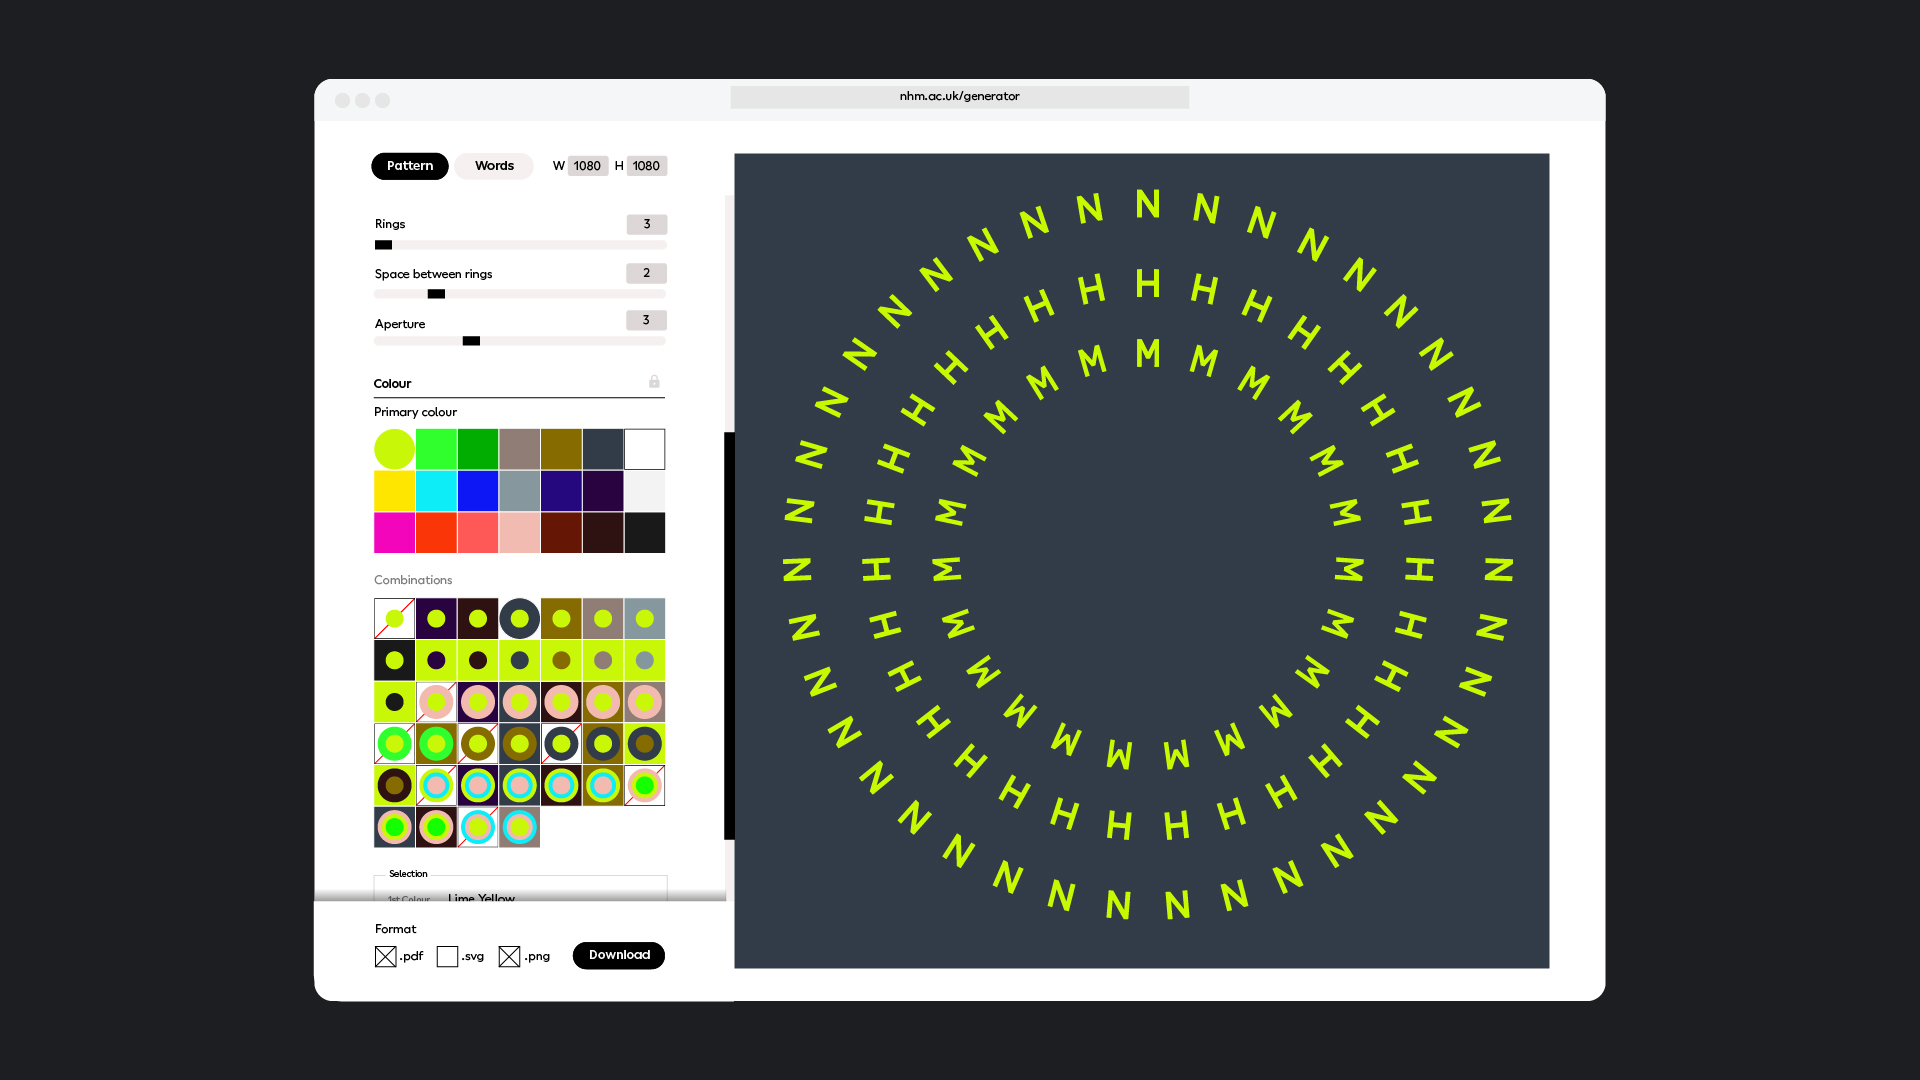1920x1080 pixels.
Task: Select transparent pink ring with green centre combination
Action: tap(644, 785)
